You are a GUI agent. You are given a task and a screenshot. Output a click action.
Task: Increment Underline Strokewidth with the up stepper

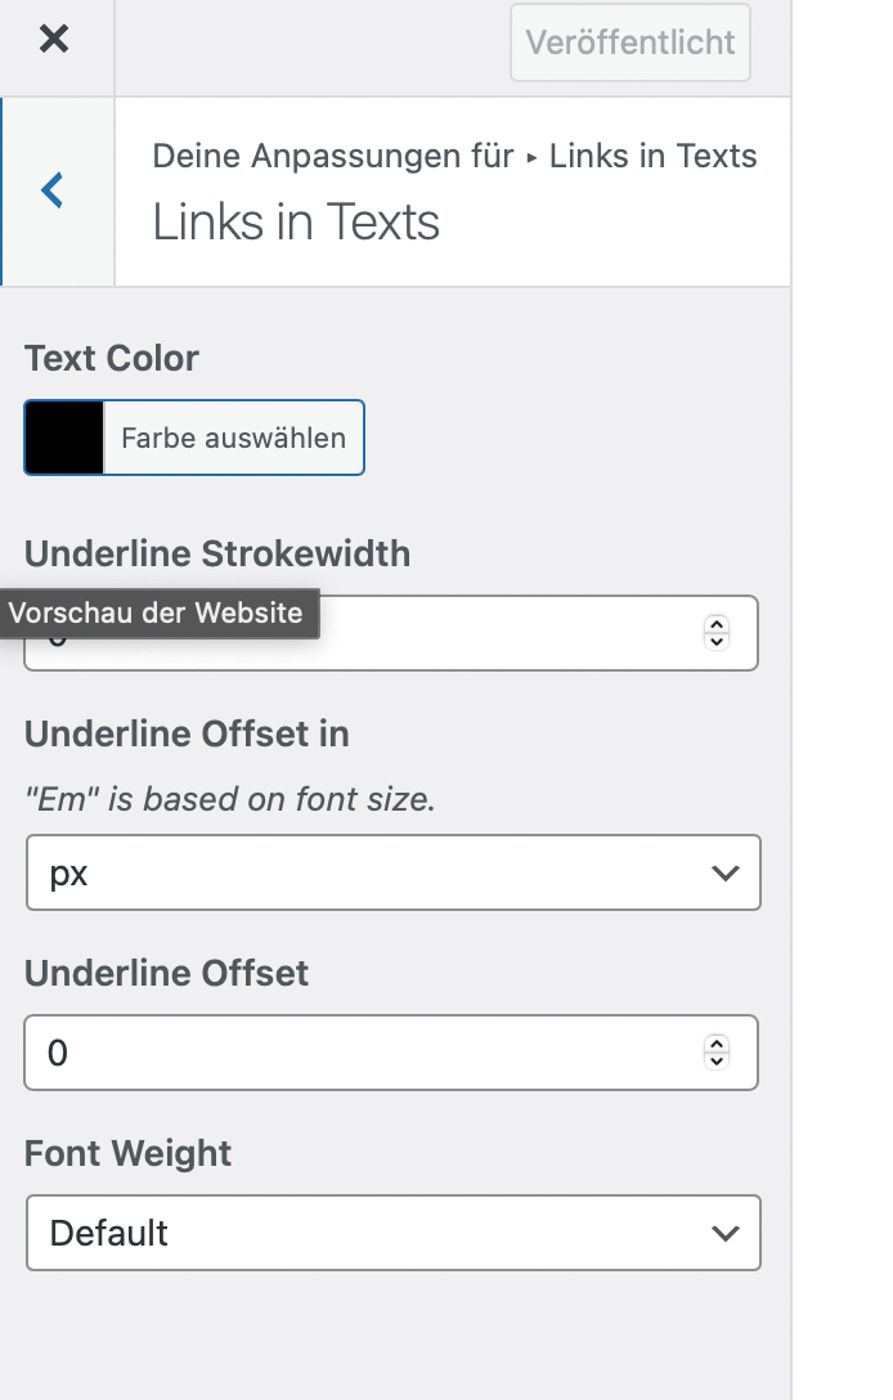716,624
